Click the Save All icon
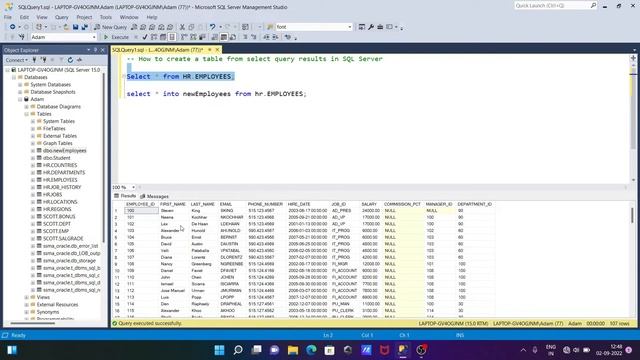 pos(84,27)
